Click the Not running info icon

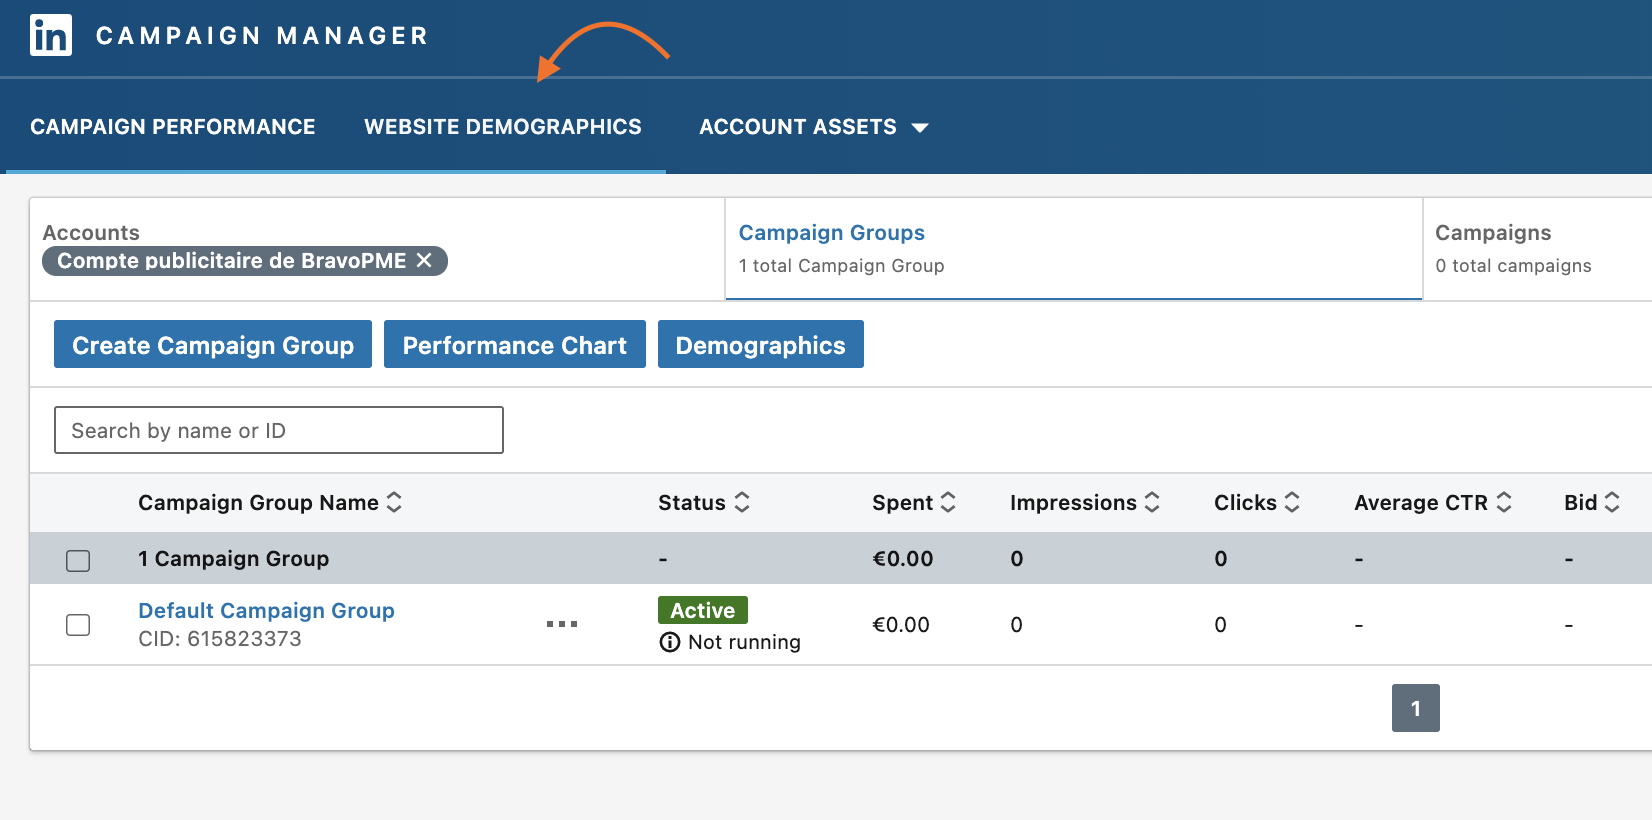[x=670, y=642]
